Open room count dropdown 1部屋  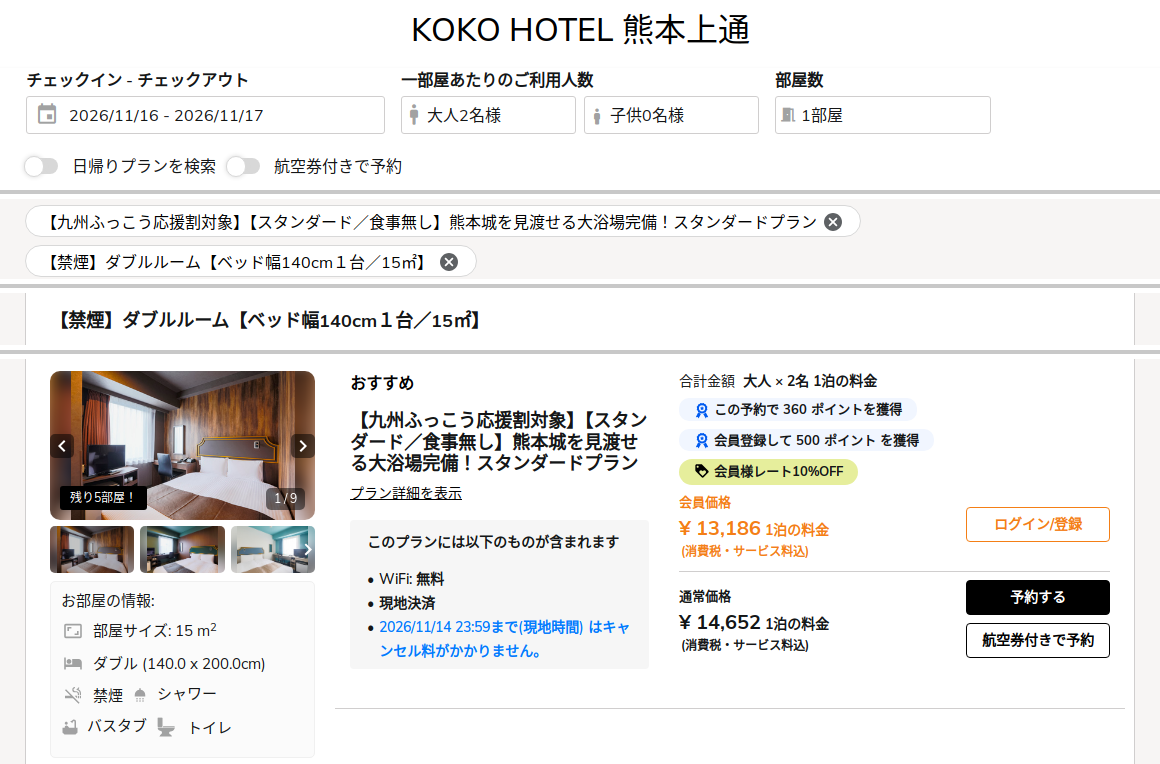tap(883, 115)
